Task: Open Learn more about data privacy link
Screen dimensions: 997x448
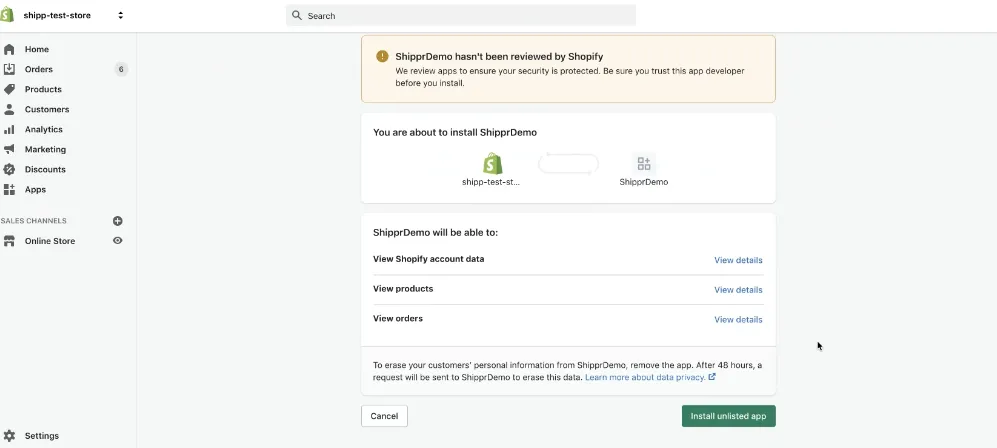Action: tap(645, 377)
